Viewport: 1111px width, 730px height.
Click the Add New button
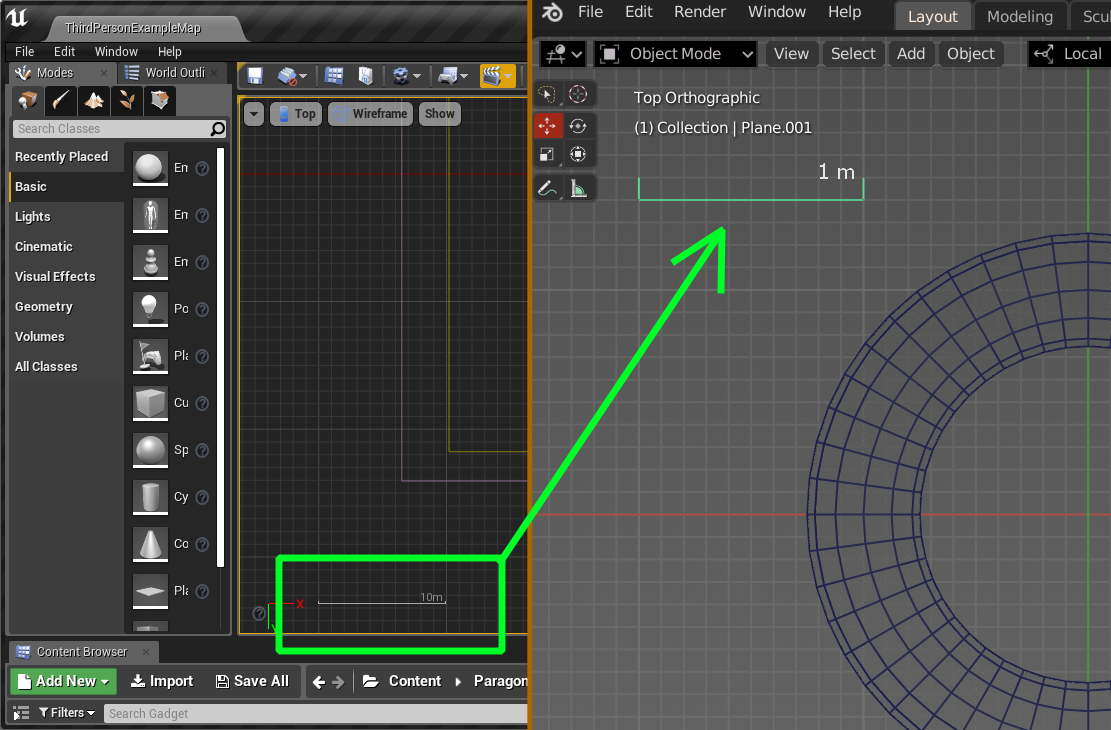pos(64,681)
